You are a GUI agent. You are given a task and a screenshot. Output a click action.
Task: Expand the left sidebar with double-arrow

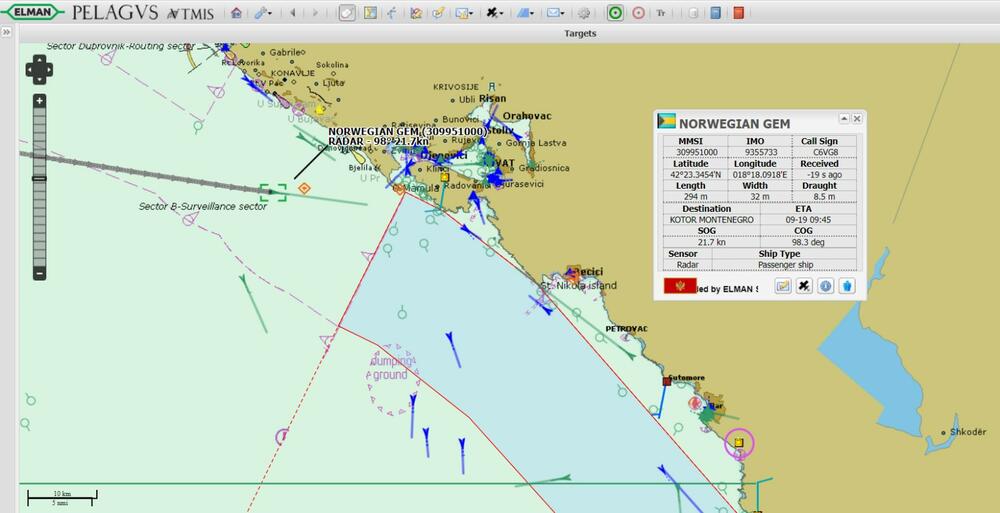coord(6,33)
